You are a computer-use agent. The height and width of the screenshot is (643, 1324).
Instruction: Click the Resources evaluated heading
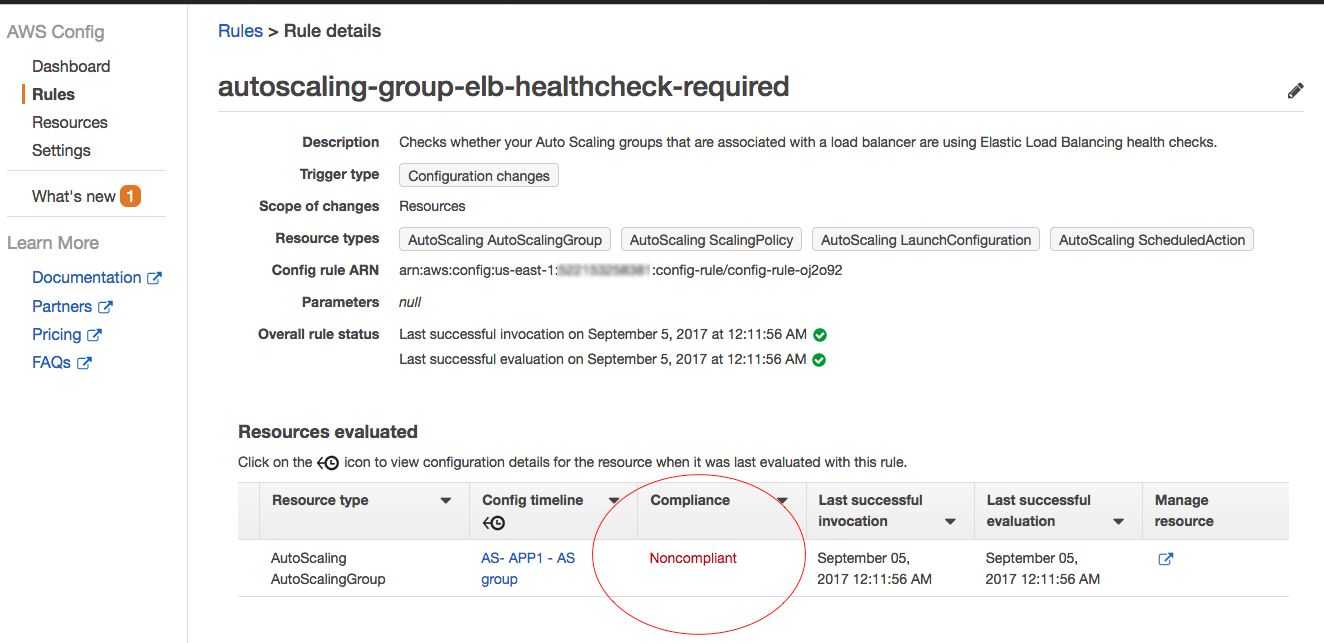[328, 432]
